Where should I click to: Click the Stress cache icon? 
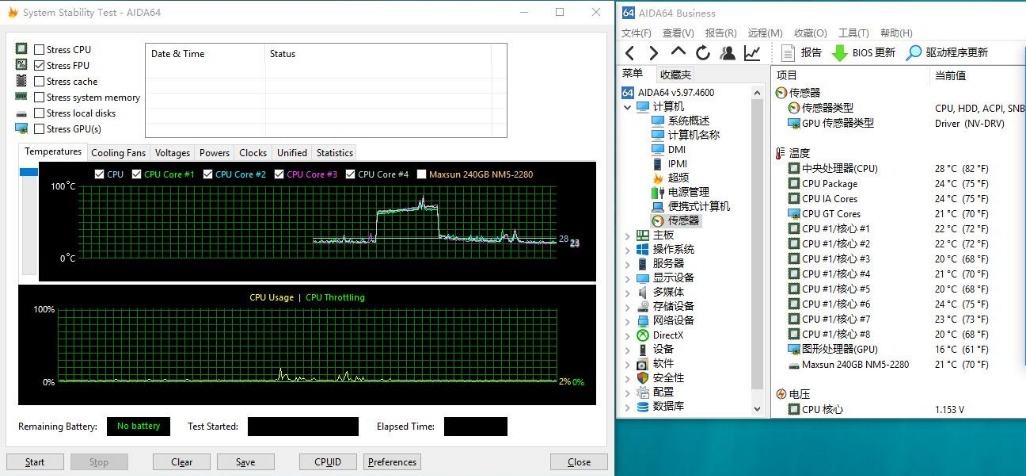click(22, 81)
